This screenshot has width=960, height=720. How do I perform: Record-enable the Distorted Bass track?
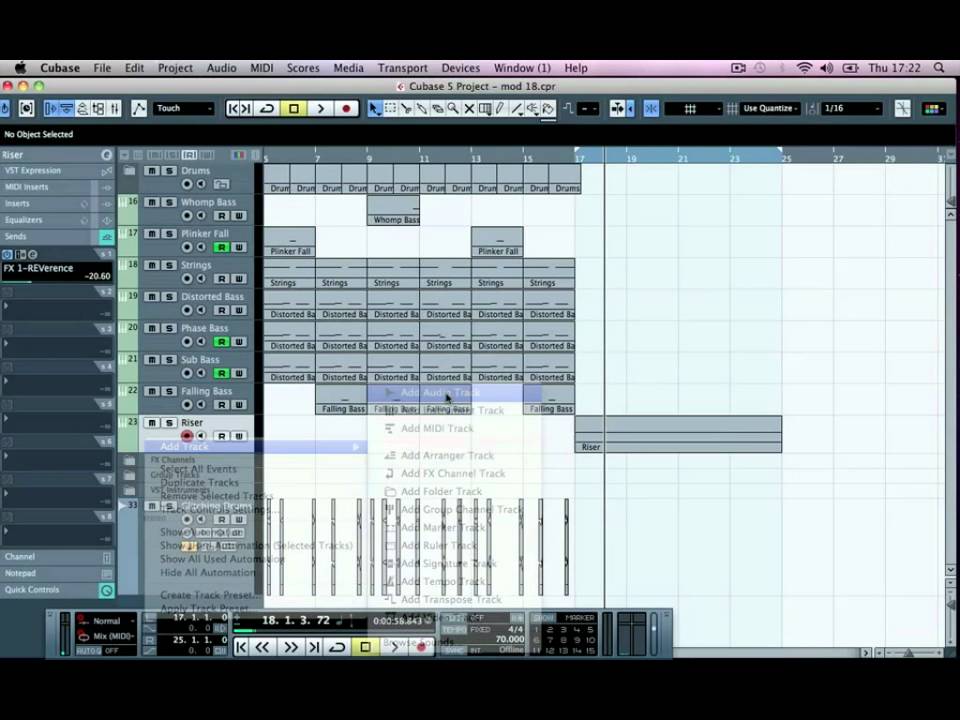(x=187, y=310)
